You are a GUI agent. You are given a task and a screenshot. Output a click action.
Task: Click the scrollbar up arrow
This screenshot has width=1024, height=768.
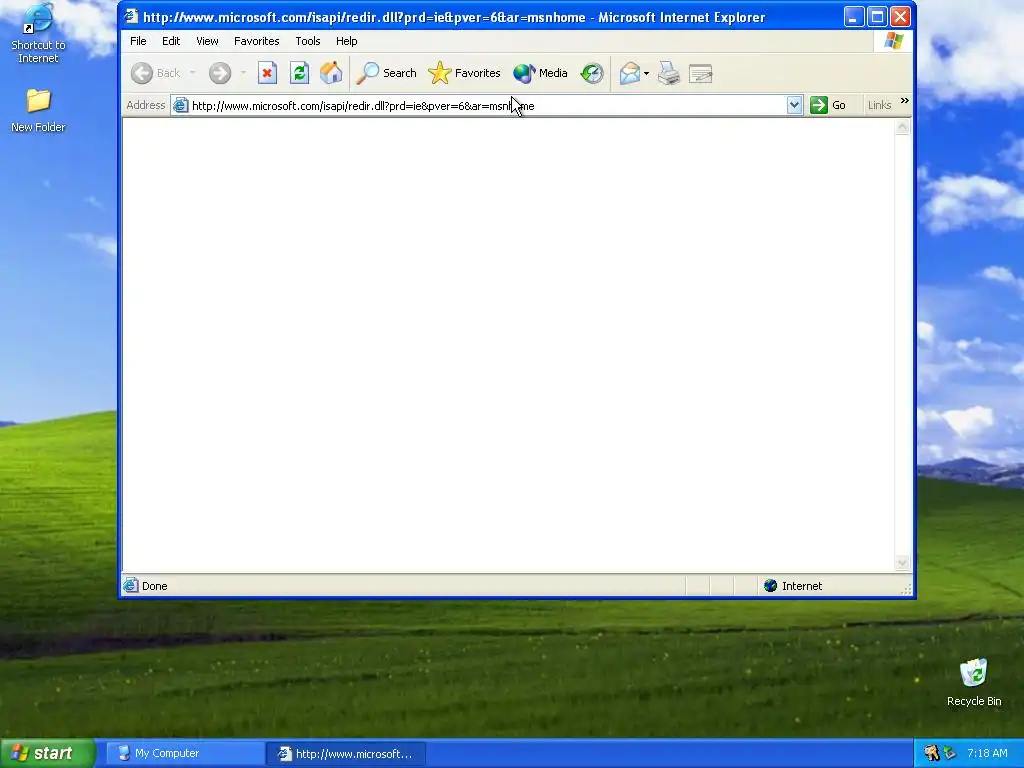[x=903, y=127]
